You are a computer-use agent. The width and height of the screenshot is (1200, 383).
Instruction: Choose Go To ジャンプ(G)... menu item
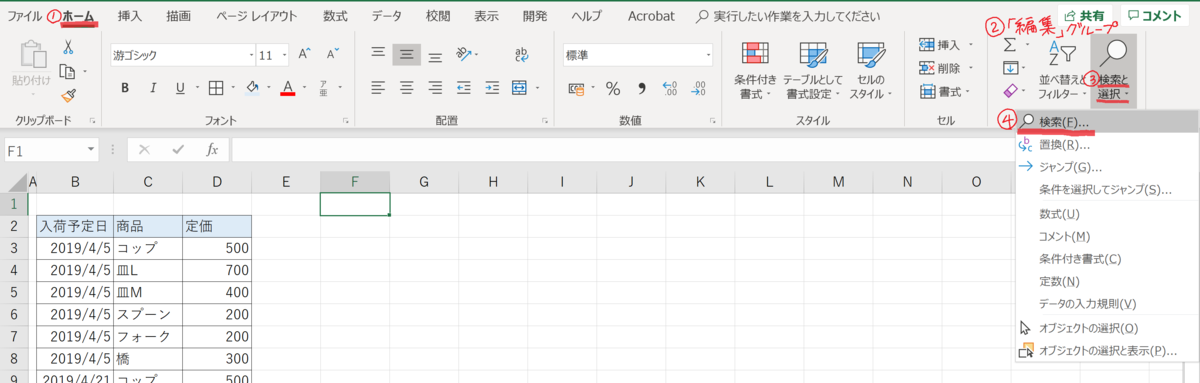click(x=1106, y=167)
